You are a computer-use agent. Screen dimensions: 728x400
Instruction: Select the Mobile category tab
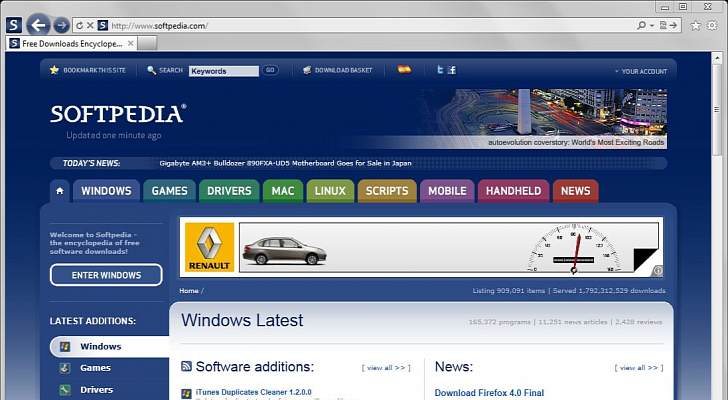447,191
